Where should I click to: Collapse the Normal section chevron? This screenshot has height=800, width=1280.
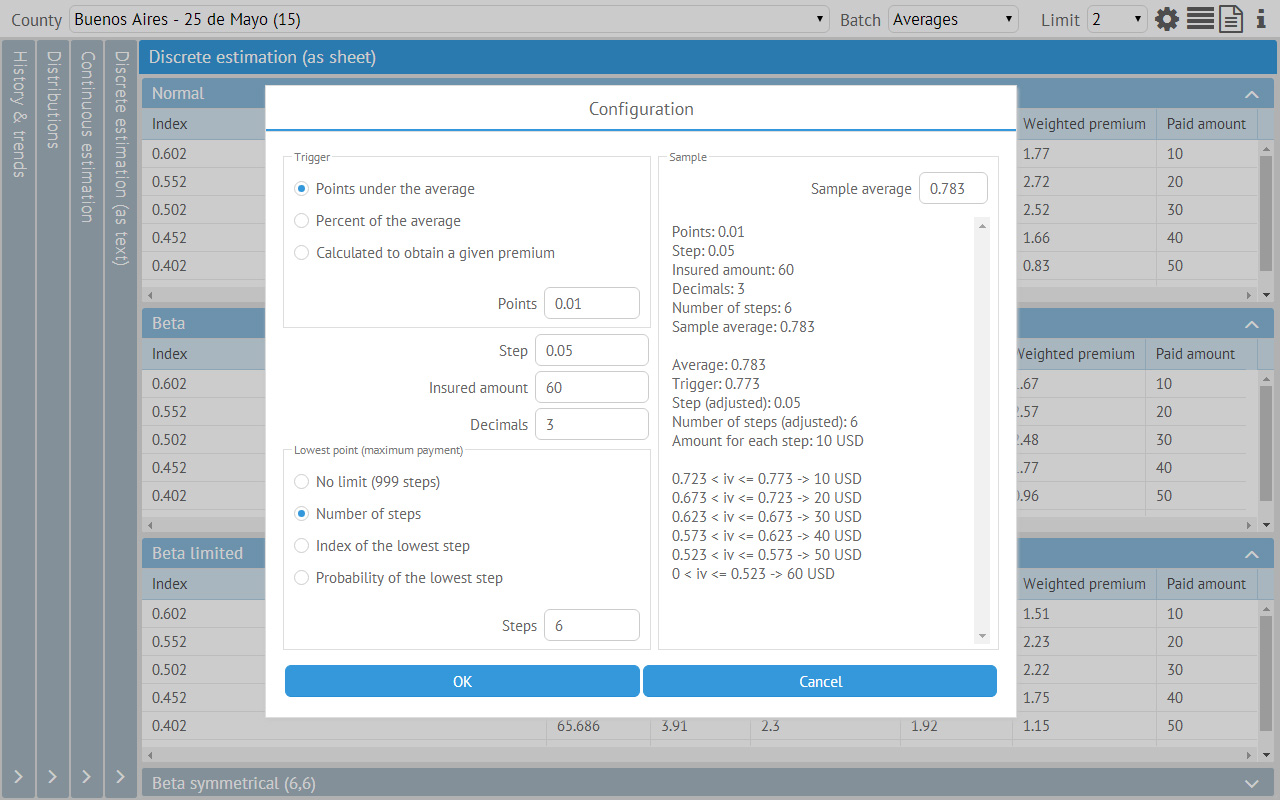pyautogui.click(x=1251, y=94)
